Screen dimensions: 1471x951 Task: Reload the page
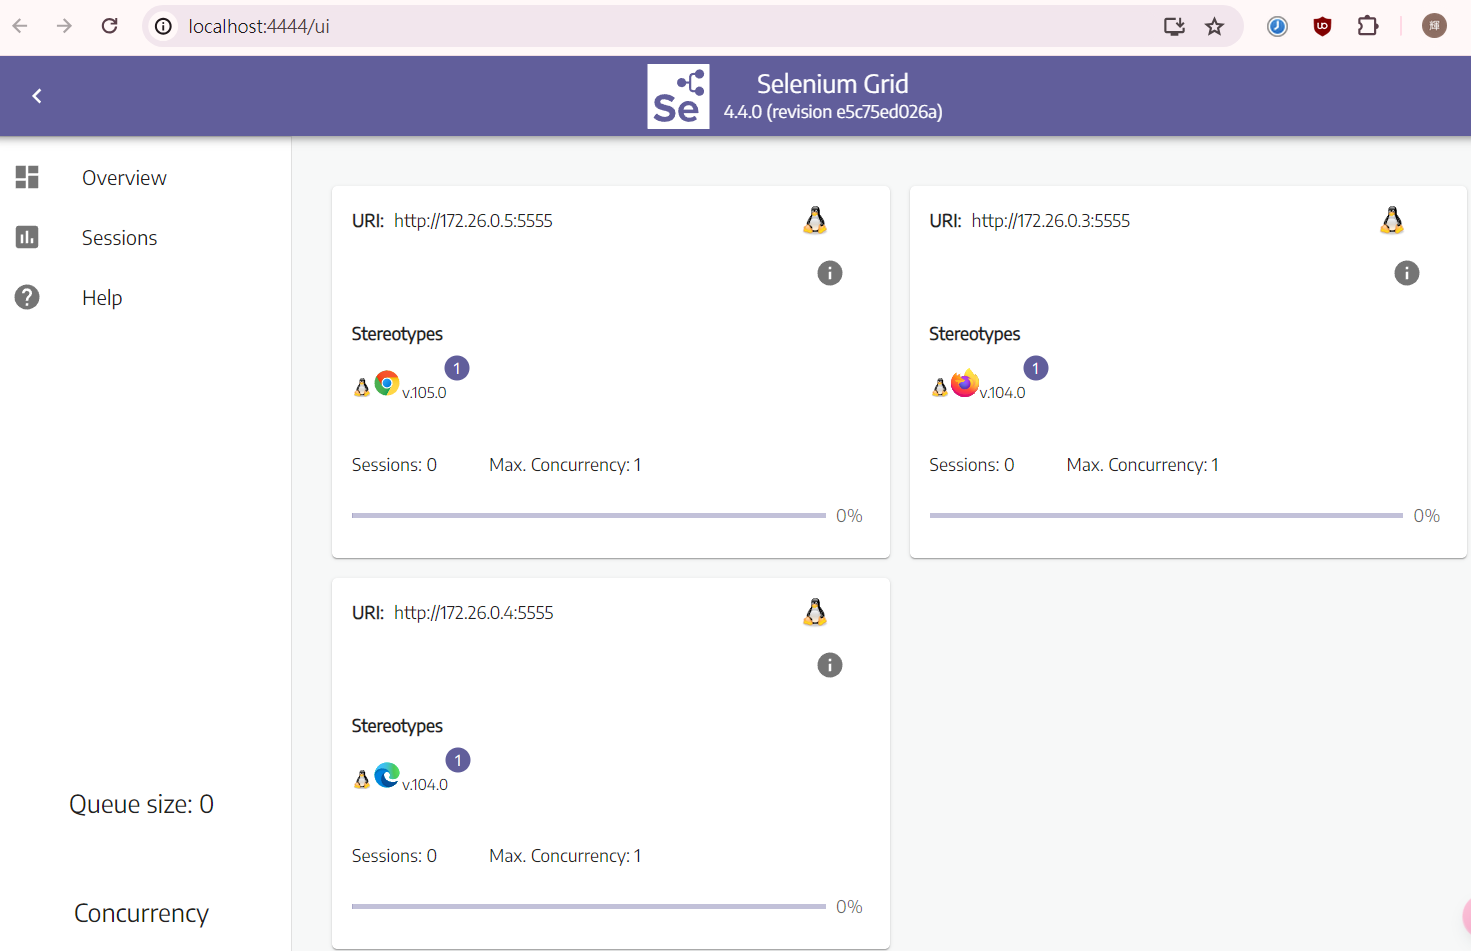click(110, 26)
